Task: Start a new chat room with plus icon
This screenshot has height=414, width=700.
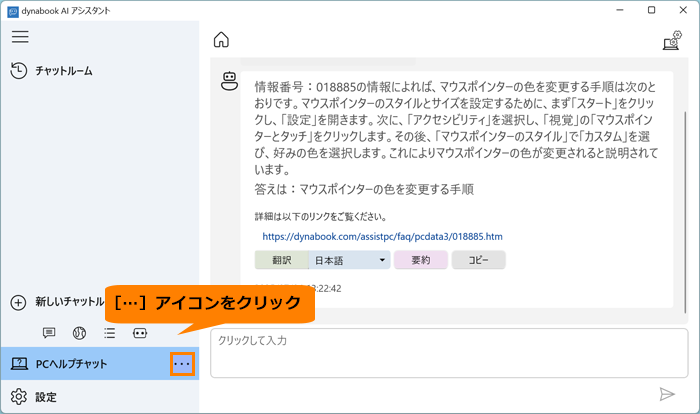Action: point(18,302)
